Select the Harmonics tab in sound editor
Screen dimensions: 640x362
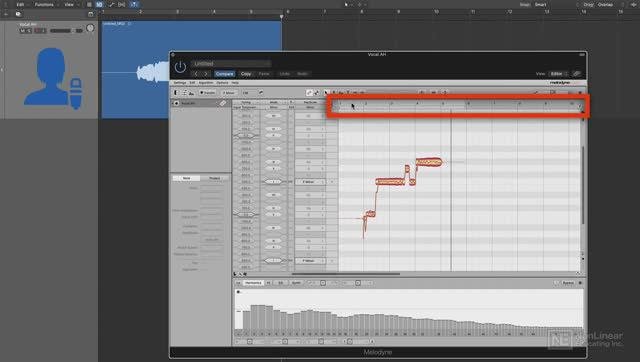[253, 283]
